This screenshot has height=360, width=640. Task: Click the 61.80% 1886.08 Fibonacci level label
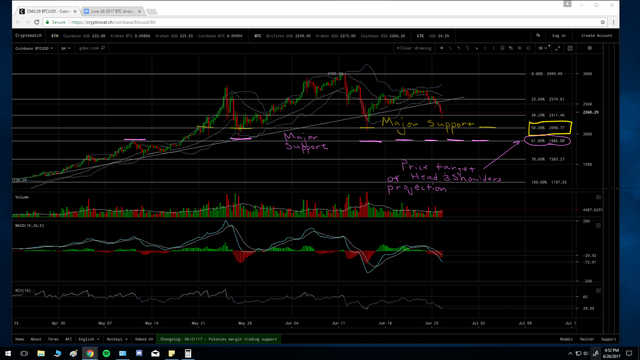click(x=548, y=141)
